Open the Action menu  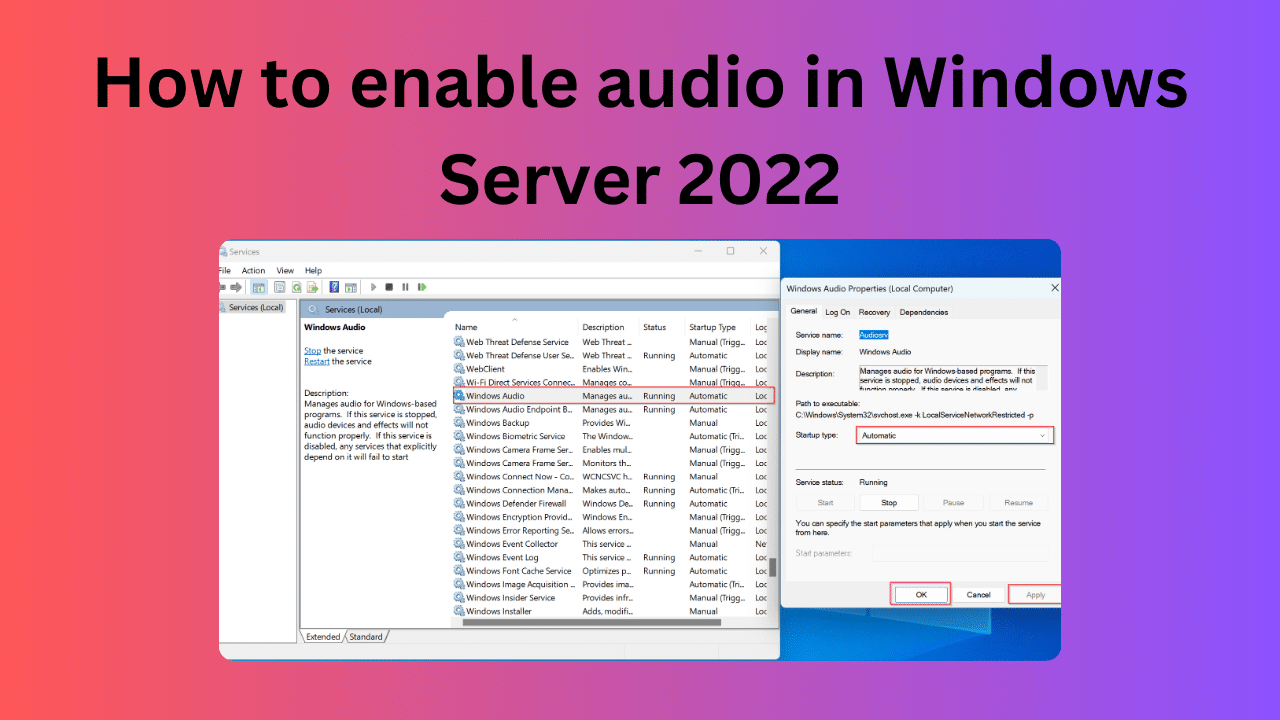tap(253, 270)
